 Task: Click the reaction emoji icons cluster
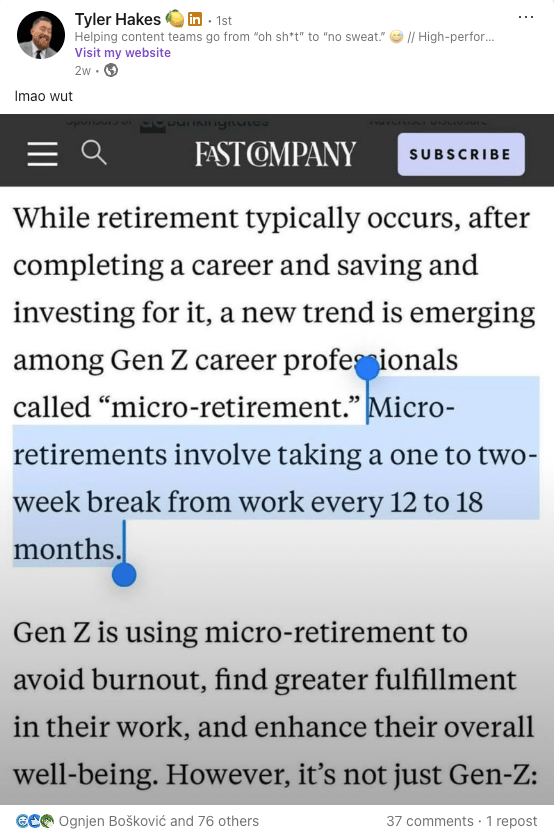pyautogui.click(x=35, y=821)
